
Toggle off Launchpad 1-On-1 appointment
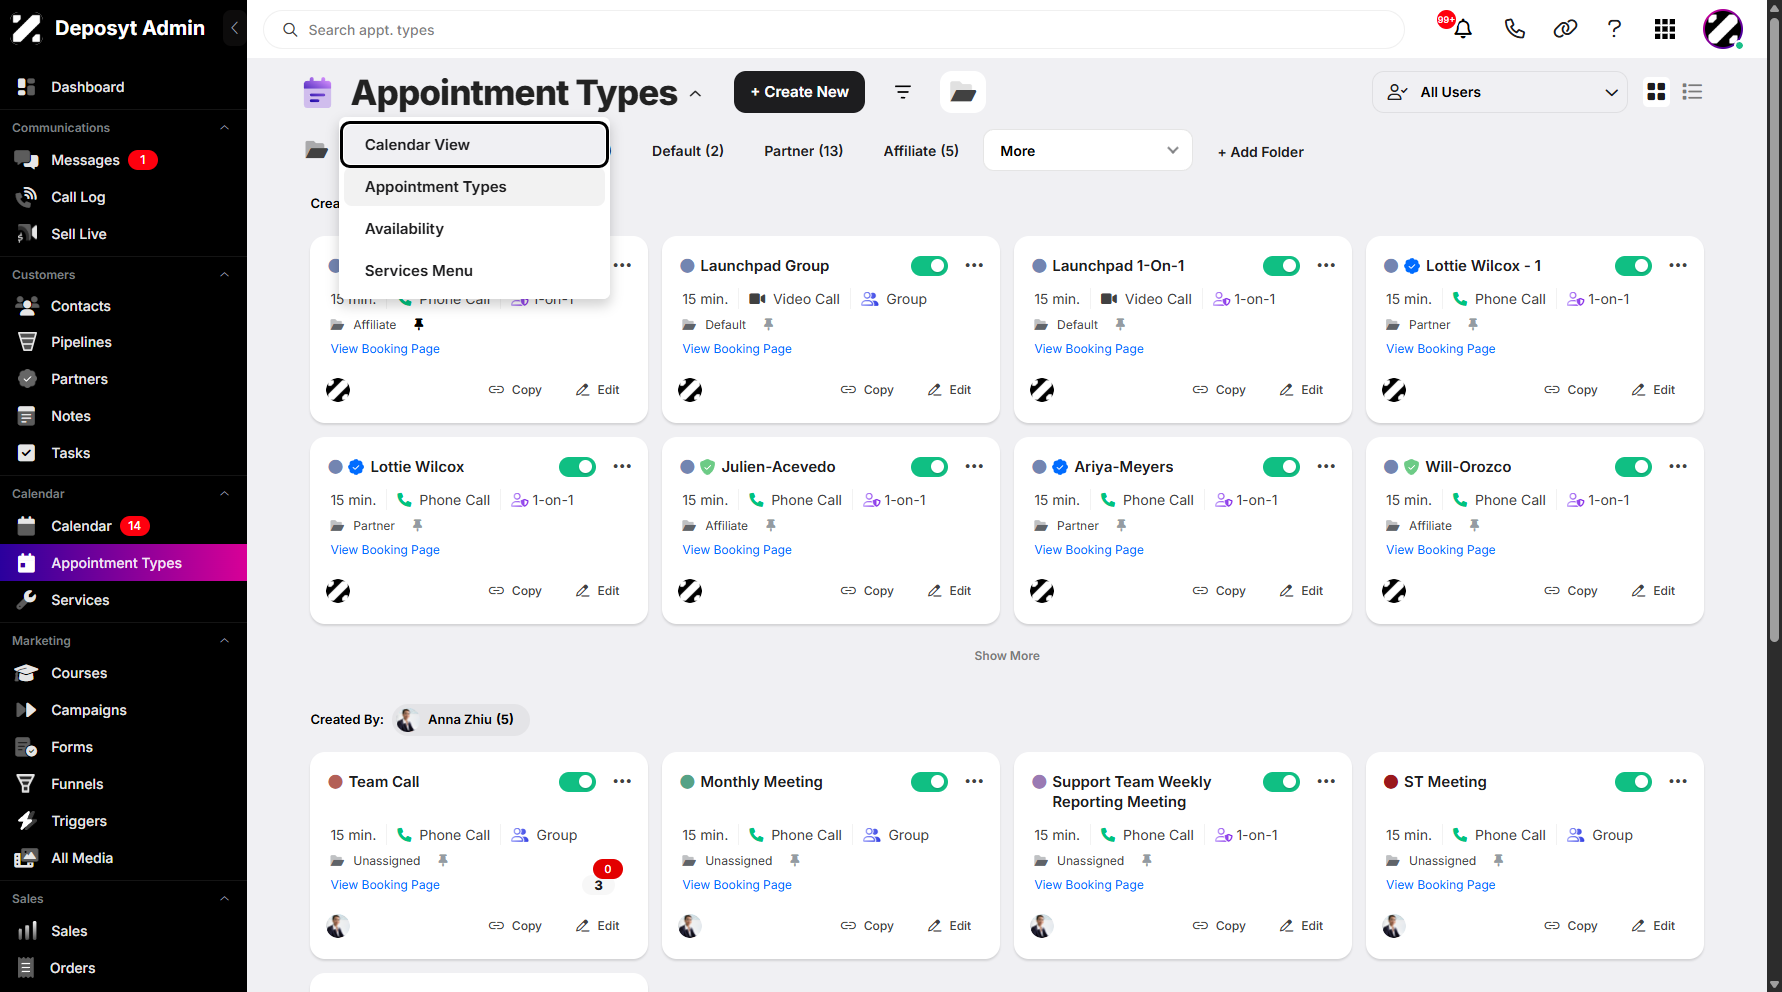coord(1281,266)
